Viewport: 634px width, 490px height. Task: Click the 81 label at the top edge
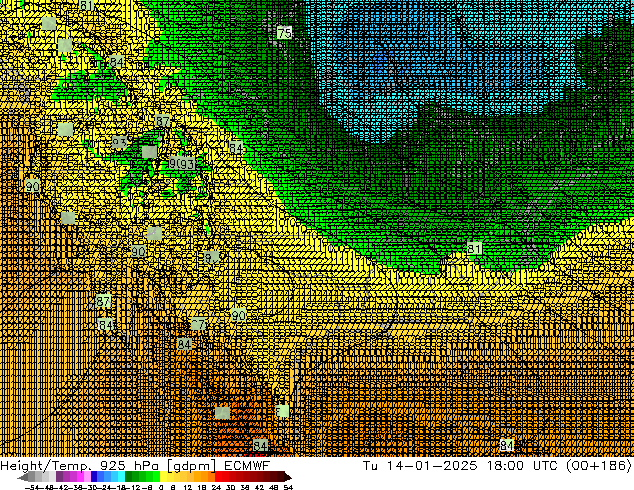tap(86, 5)
